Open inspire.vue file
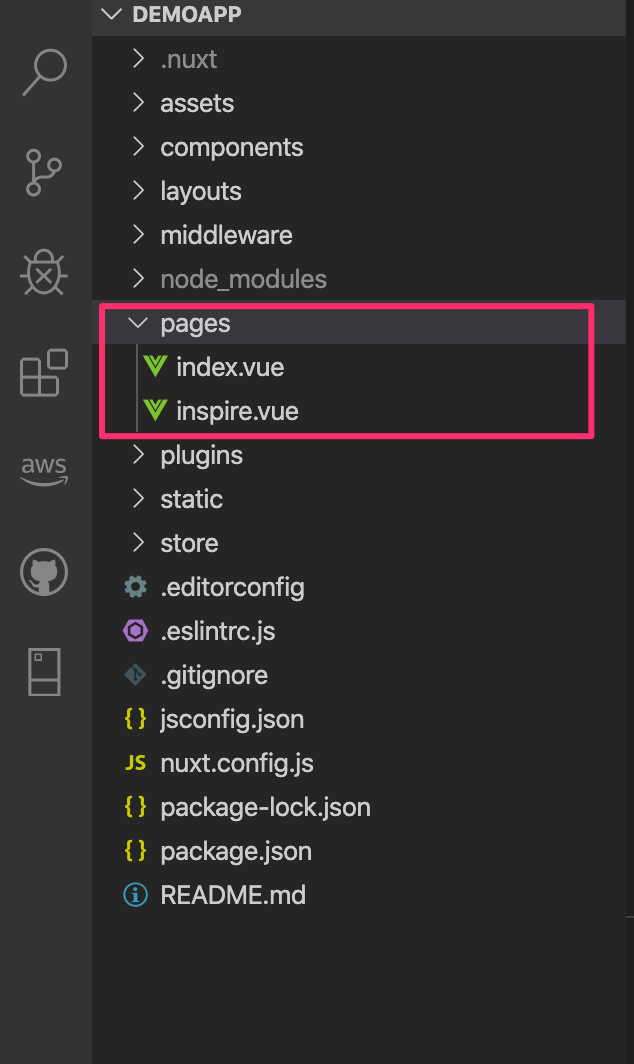This screenshot has width=634, height=1064. coord(237,411)
